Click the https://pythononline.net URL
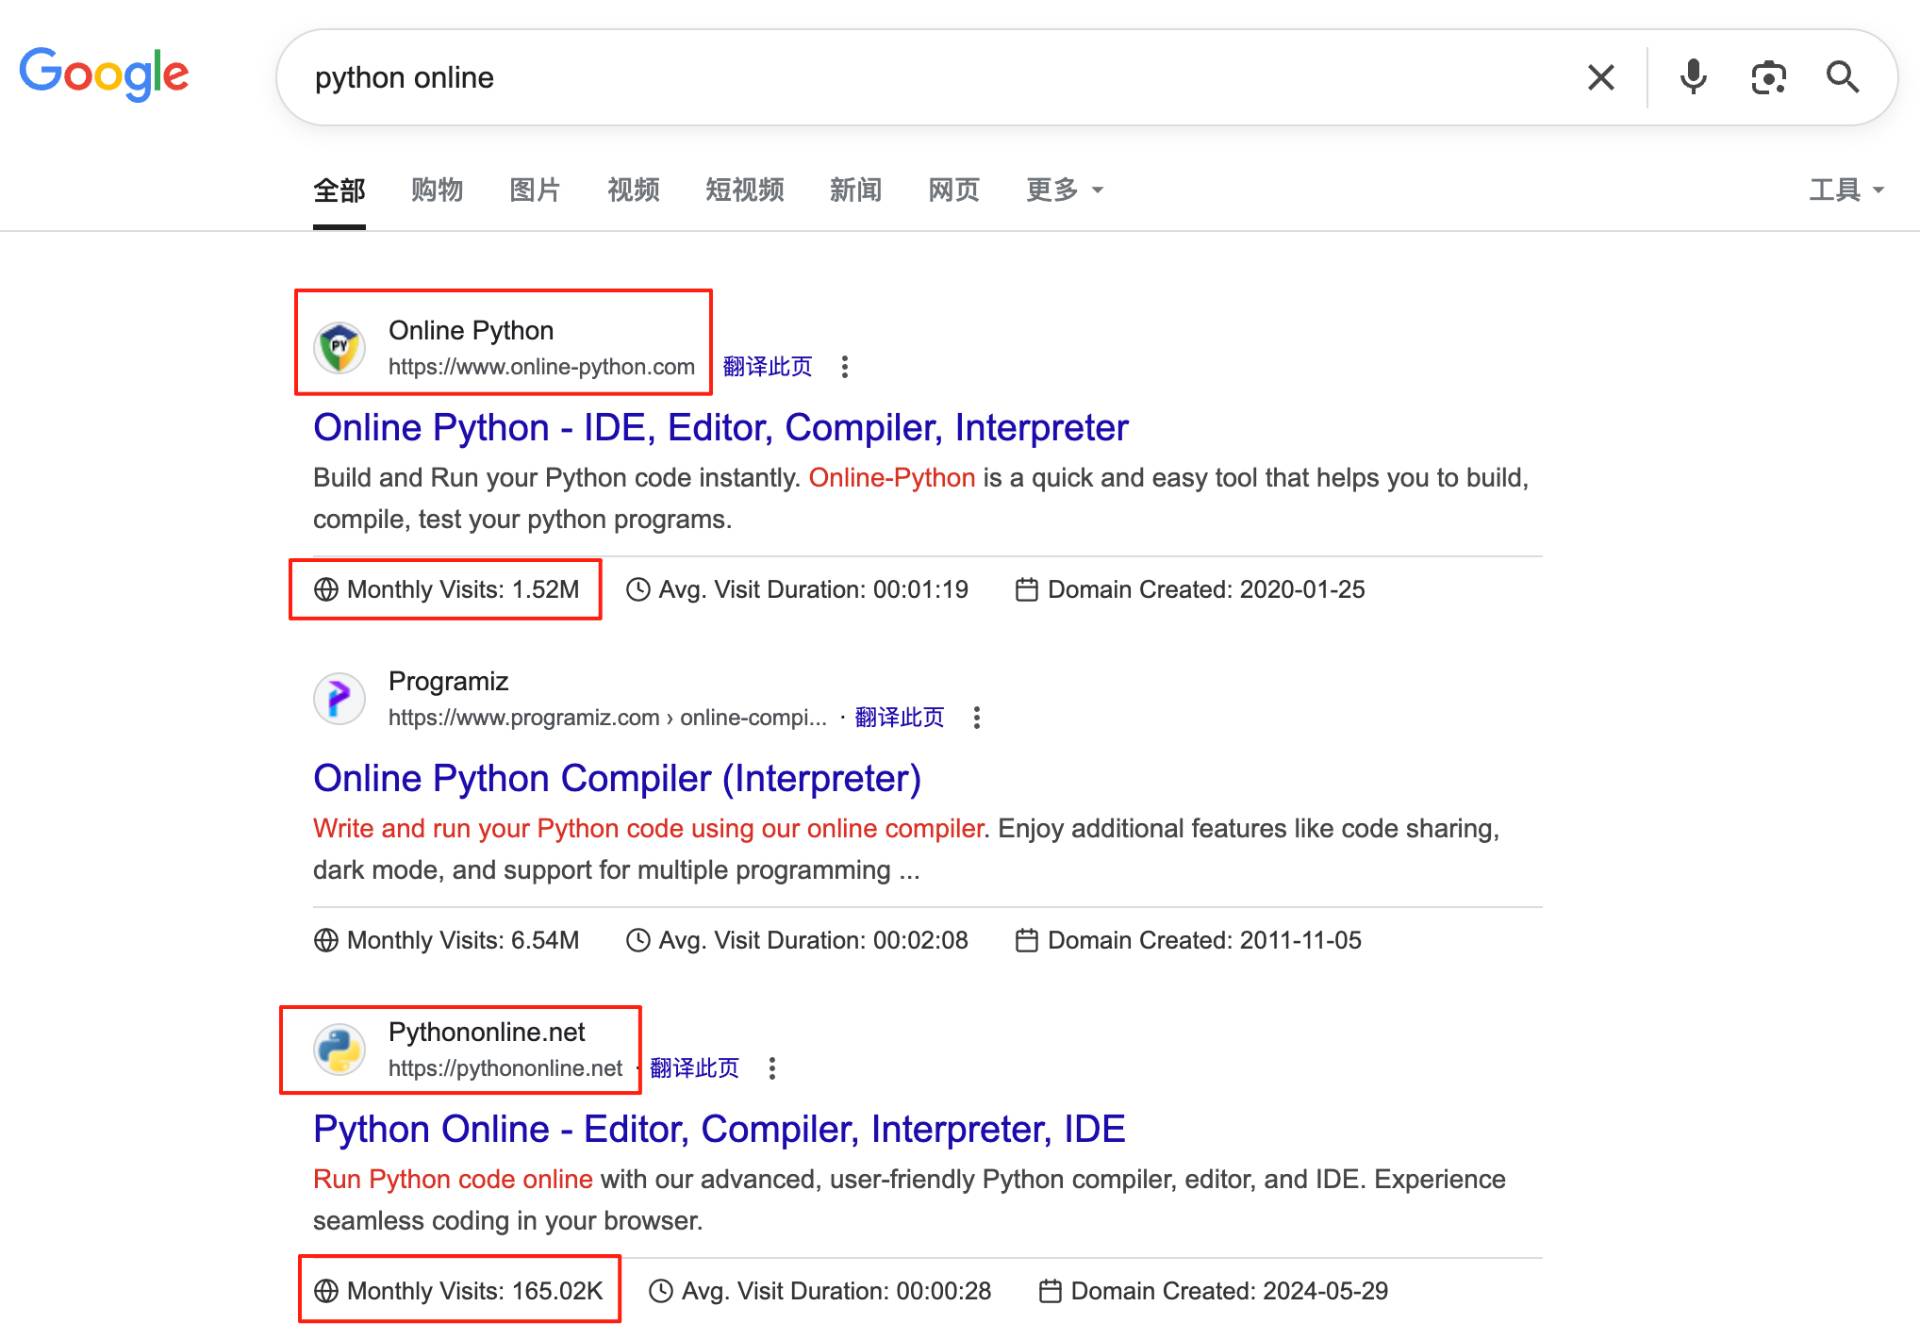The image size is (1920, 1339). (x=505, y=1068)
